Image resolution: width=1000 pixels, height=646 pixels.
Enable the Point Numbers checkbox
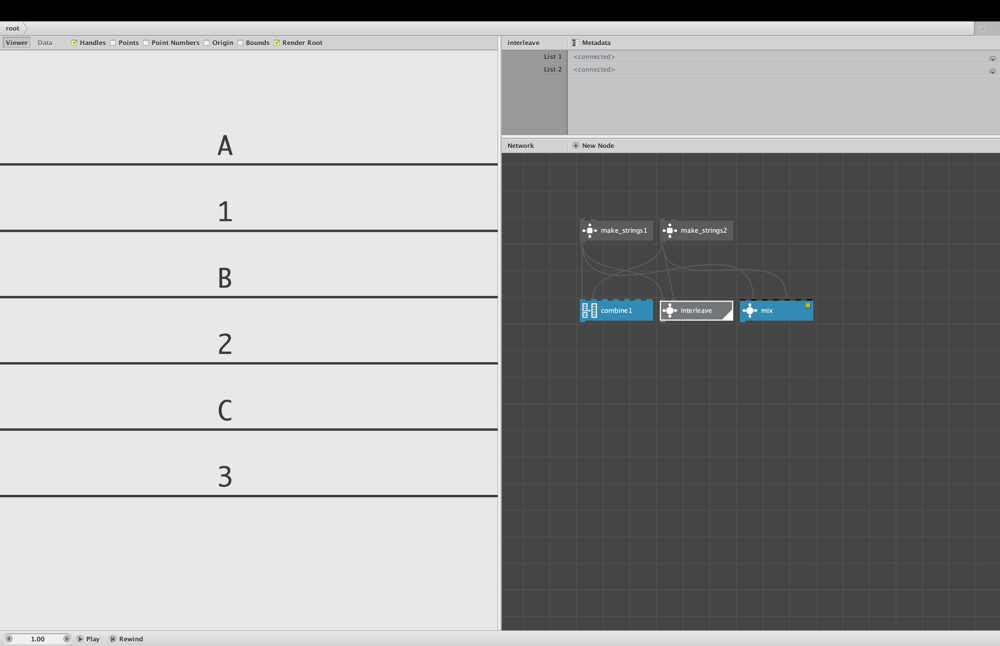tap(146, 43)
